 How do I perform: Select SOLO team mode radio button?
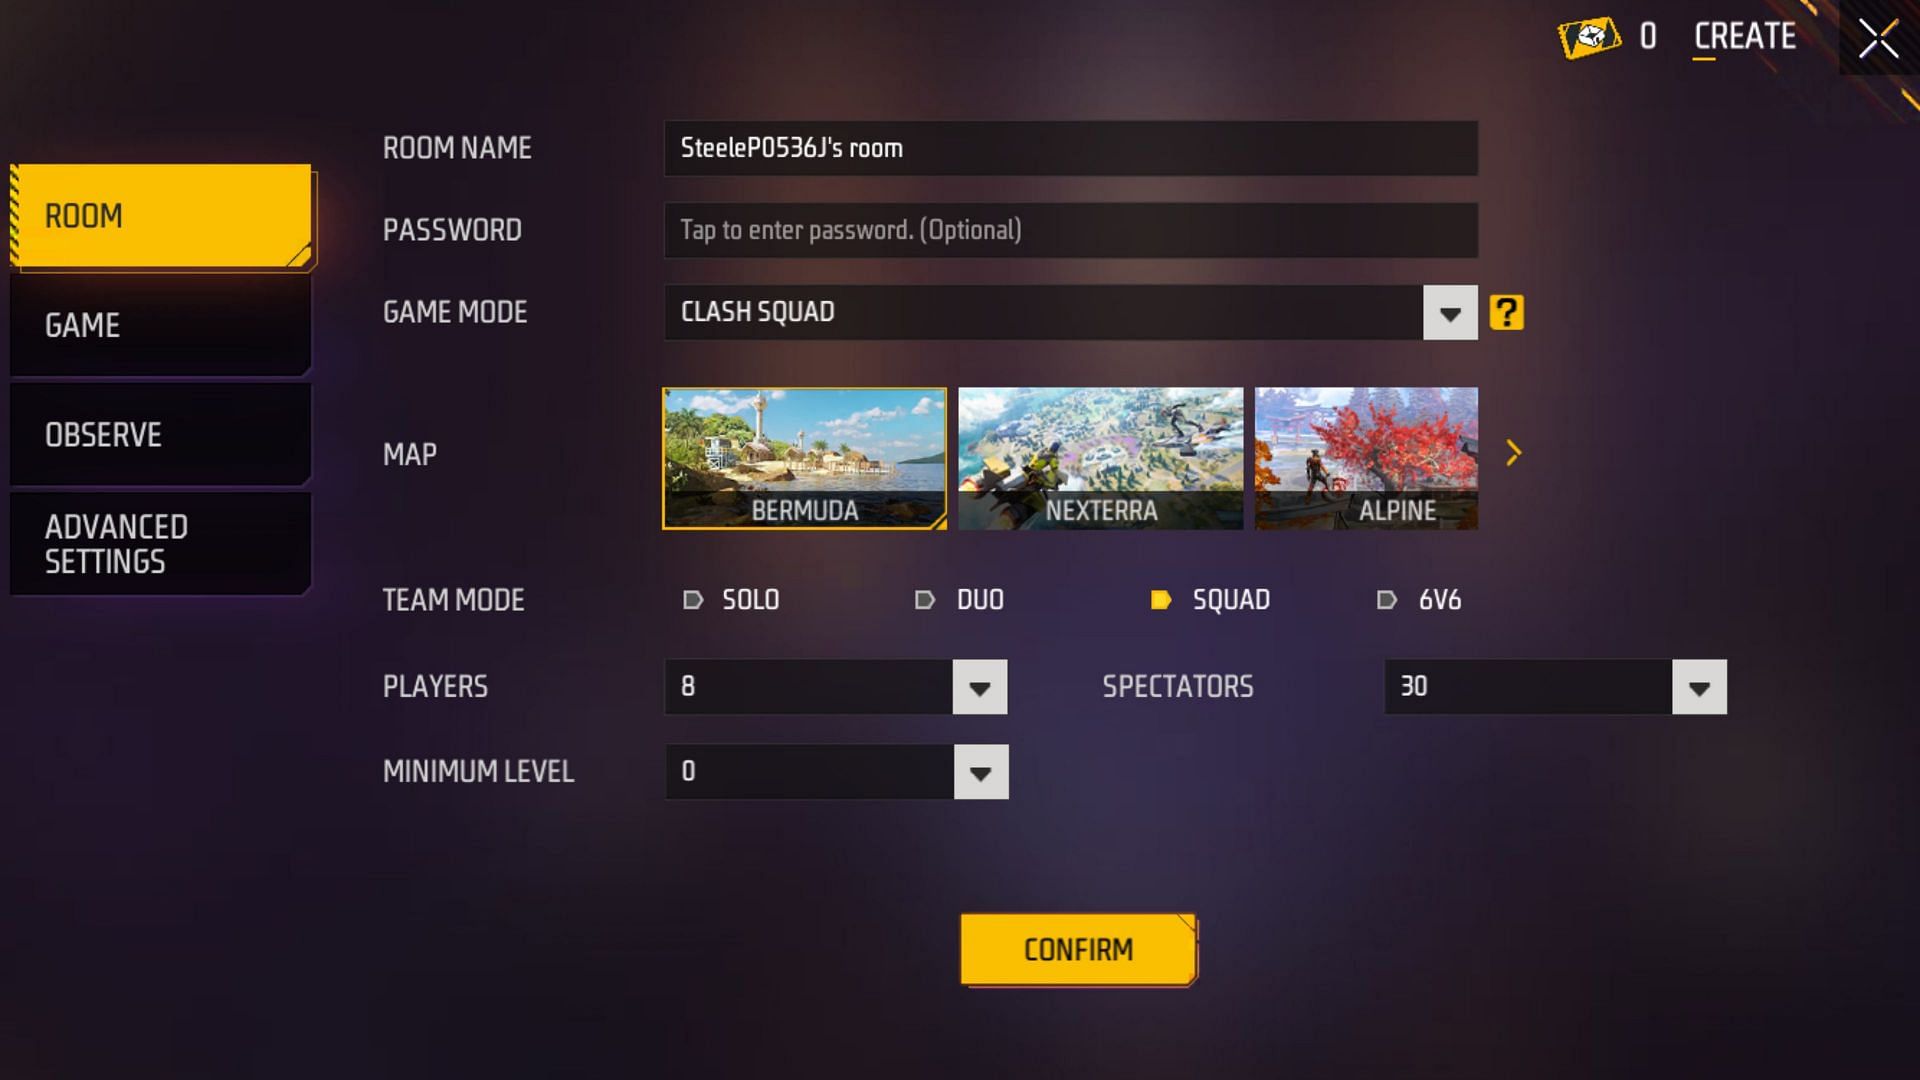pyautogui.click(x=691, y=600)
